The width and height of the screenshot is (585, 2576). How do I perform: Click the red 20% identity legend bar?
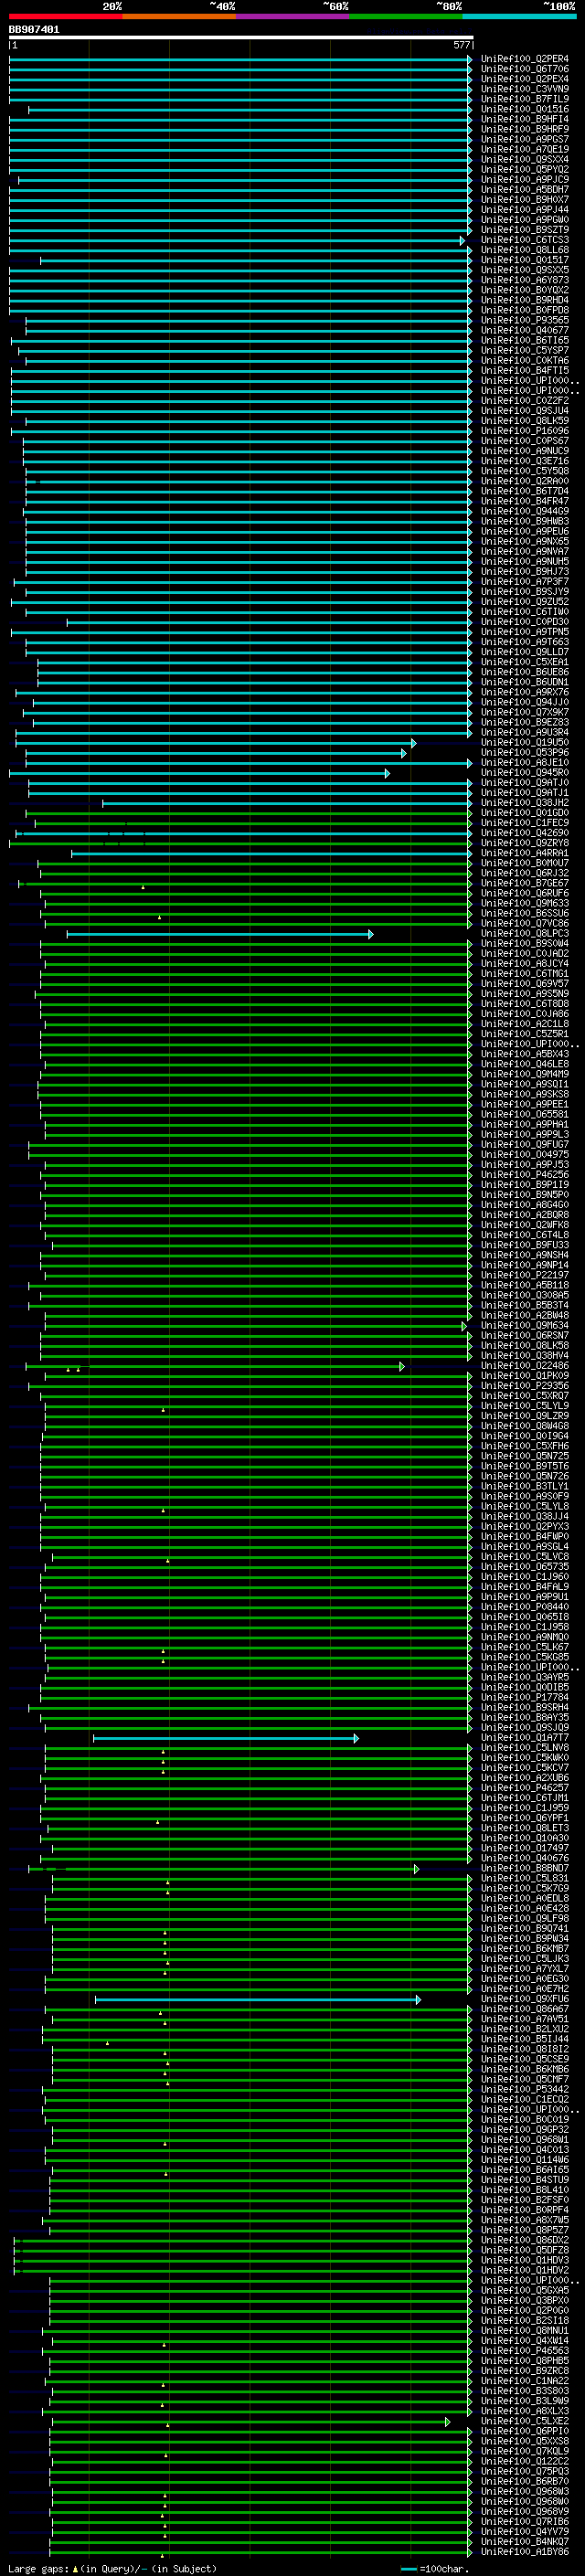pyautogui.click(x=65, y=16)
